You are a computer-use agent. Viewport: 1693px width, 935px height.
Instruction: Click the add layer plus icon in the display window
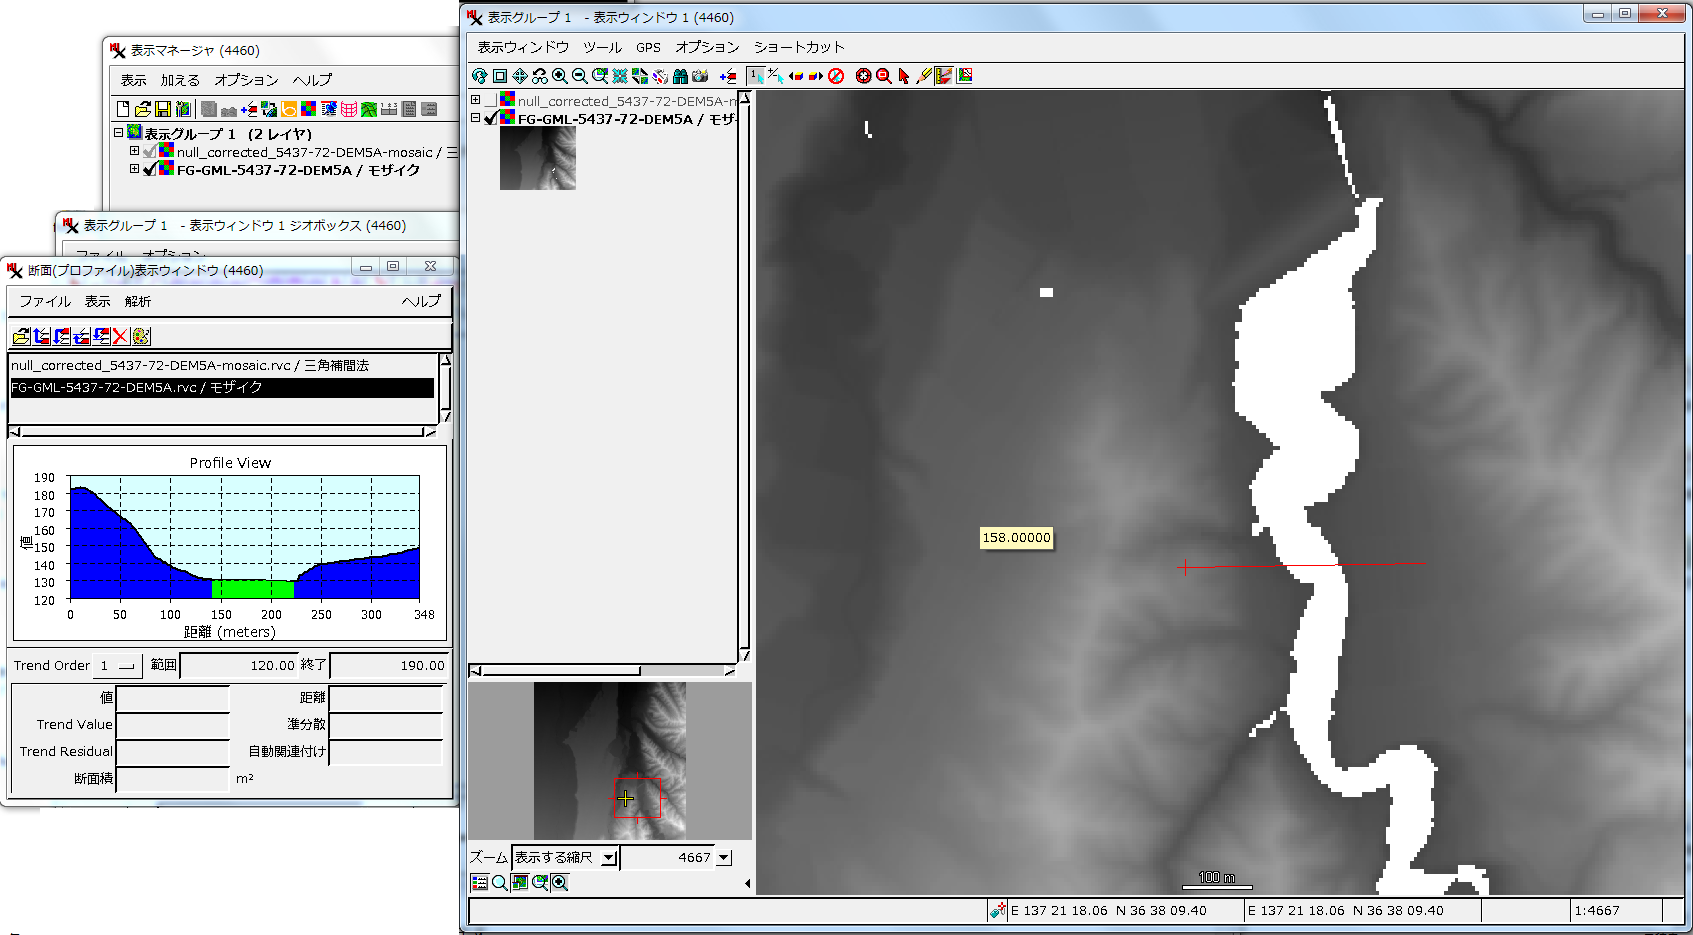tap(728, 76)
